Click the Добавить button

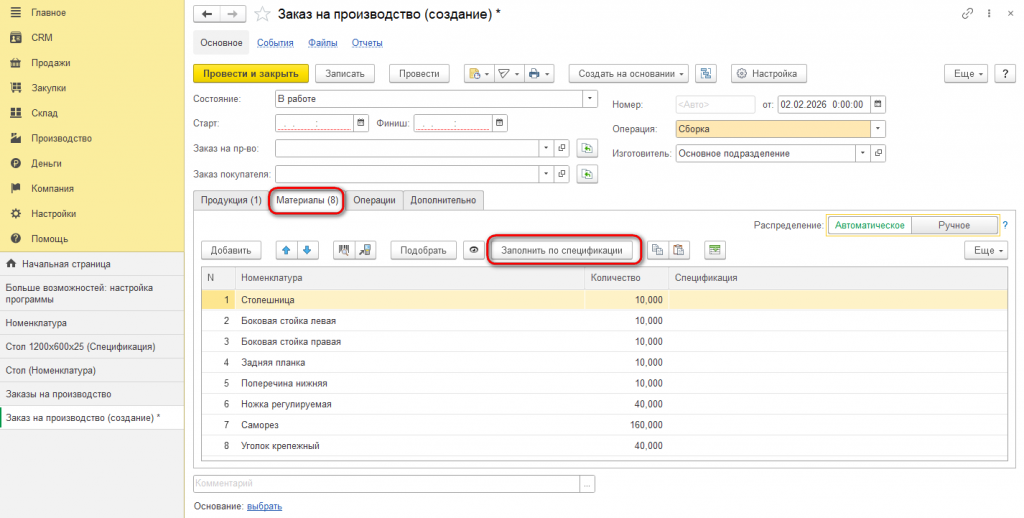(231, 250)
